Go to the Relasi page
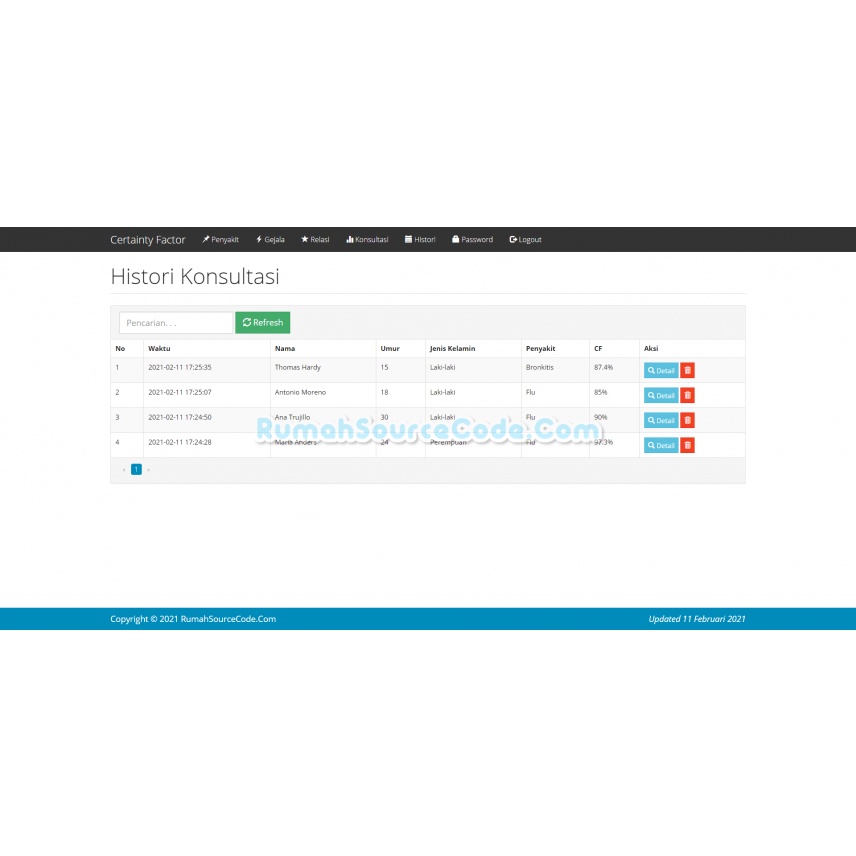 316,240
